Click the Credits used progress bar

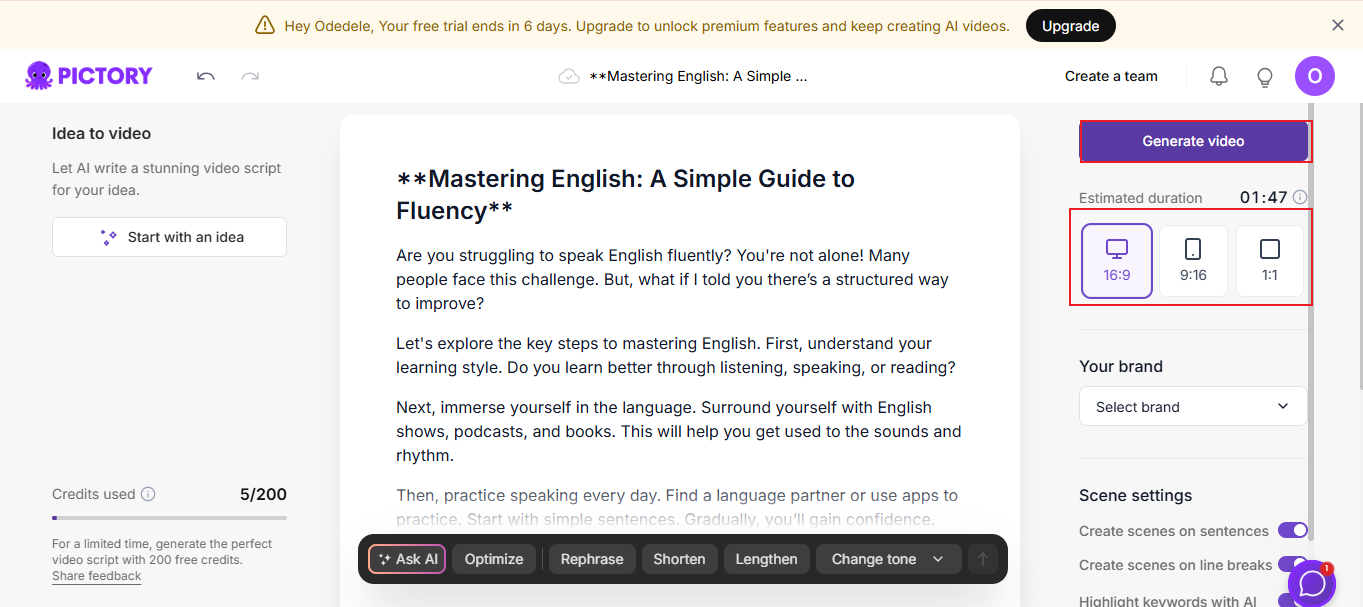pos(169,518)
